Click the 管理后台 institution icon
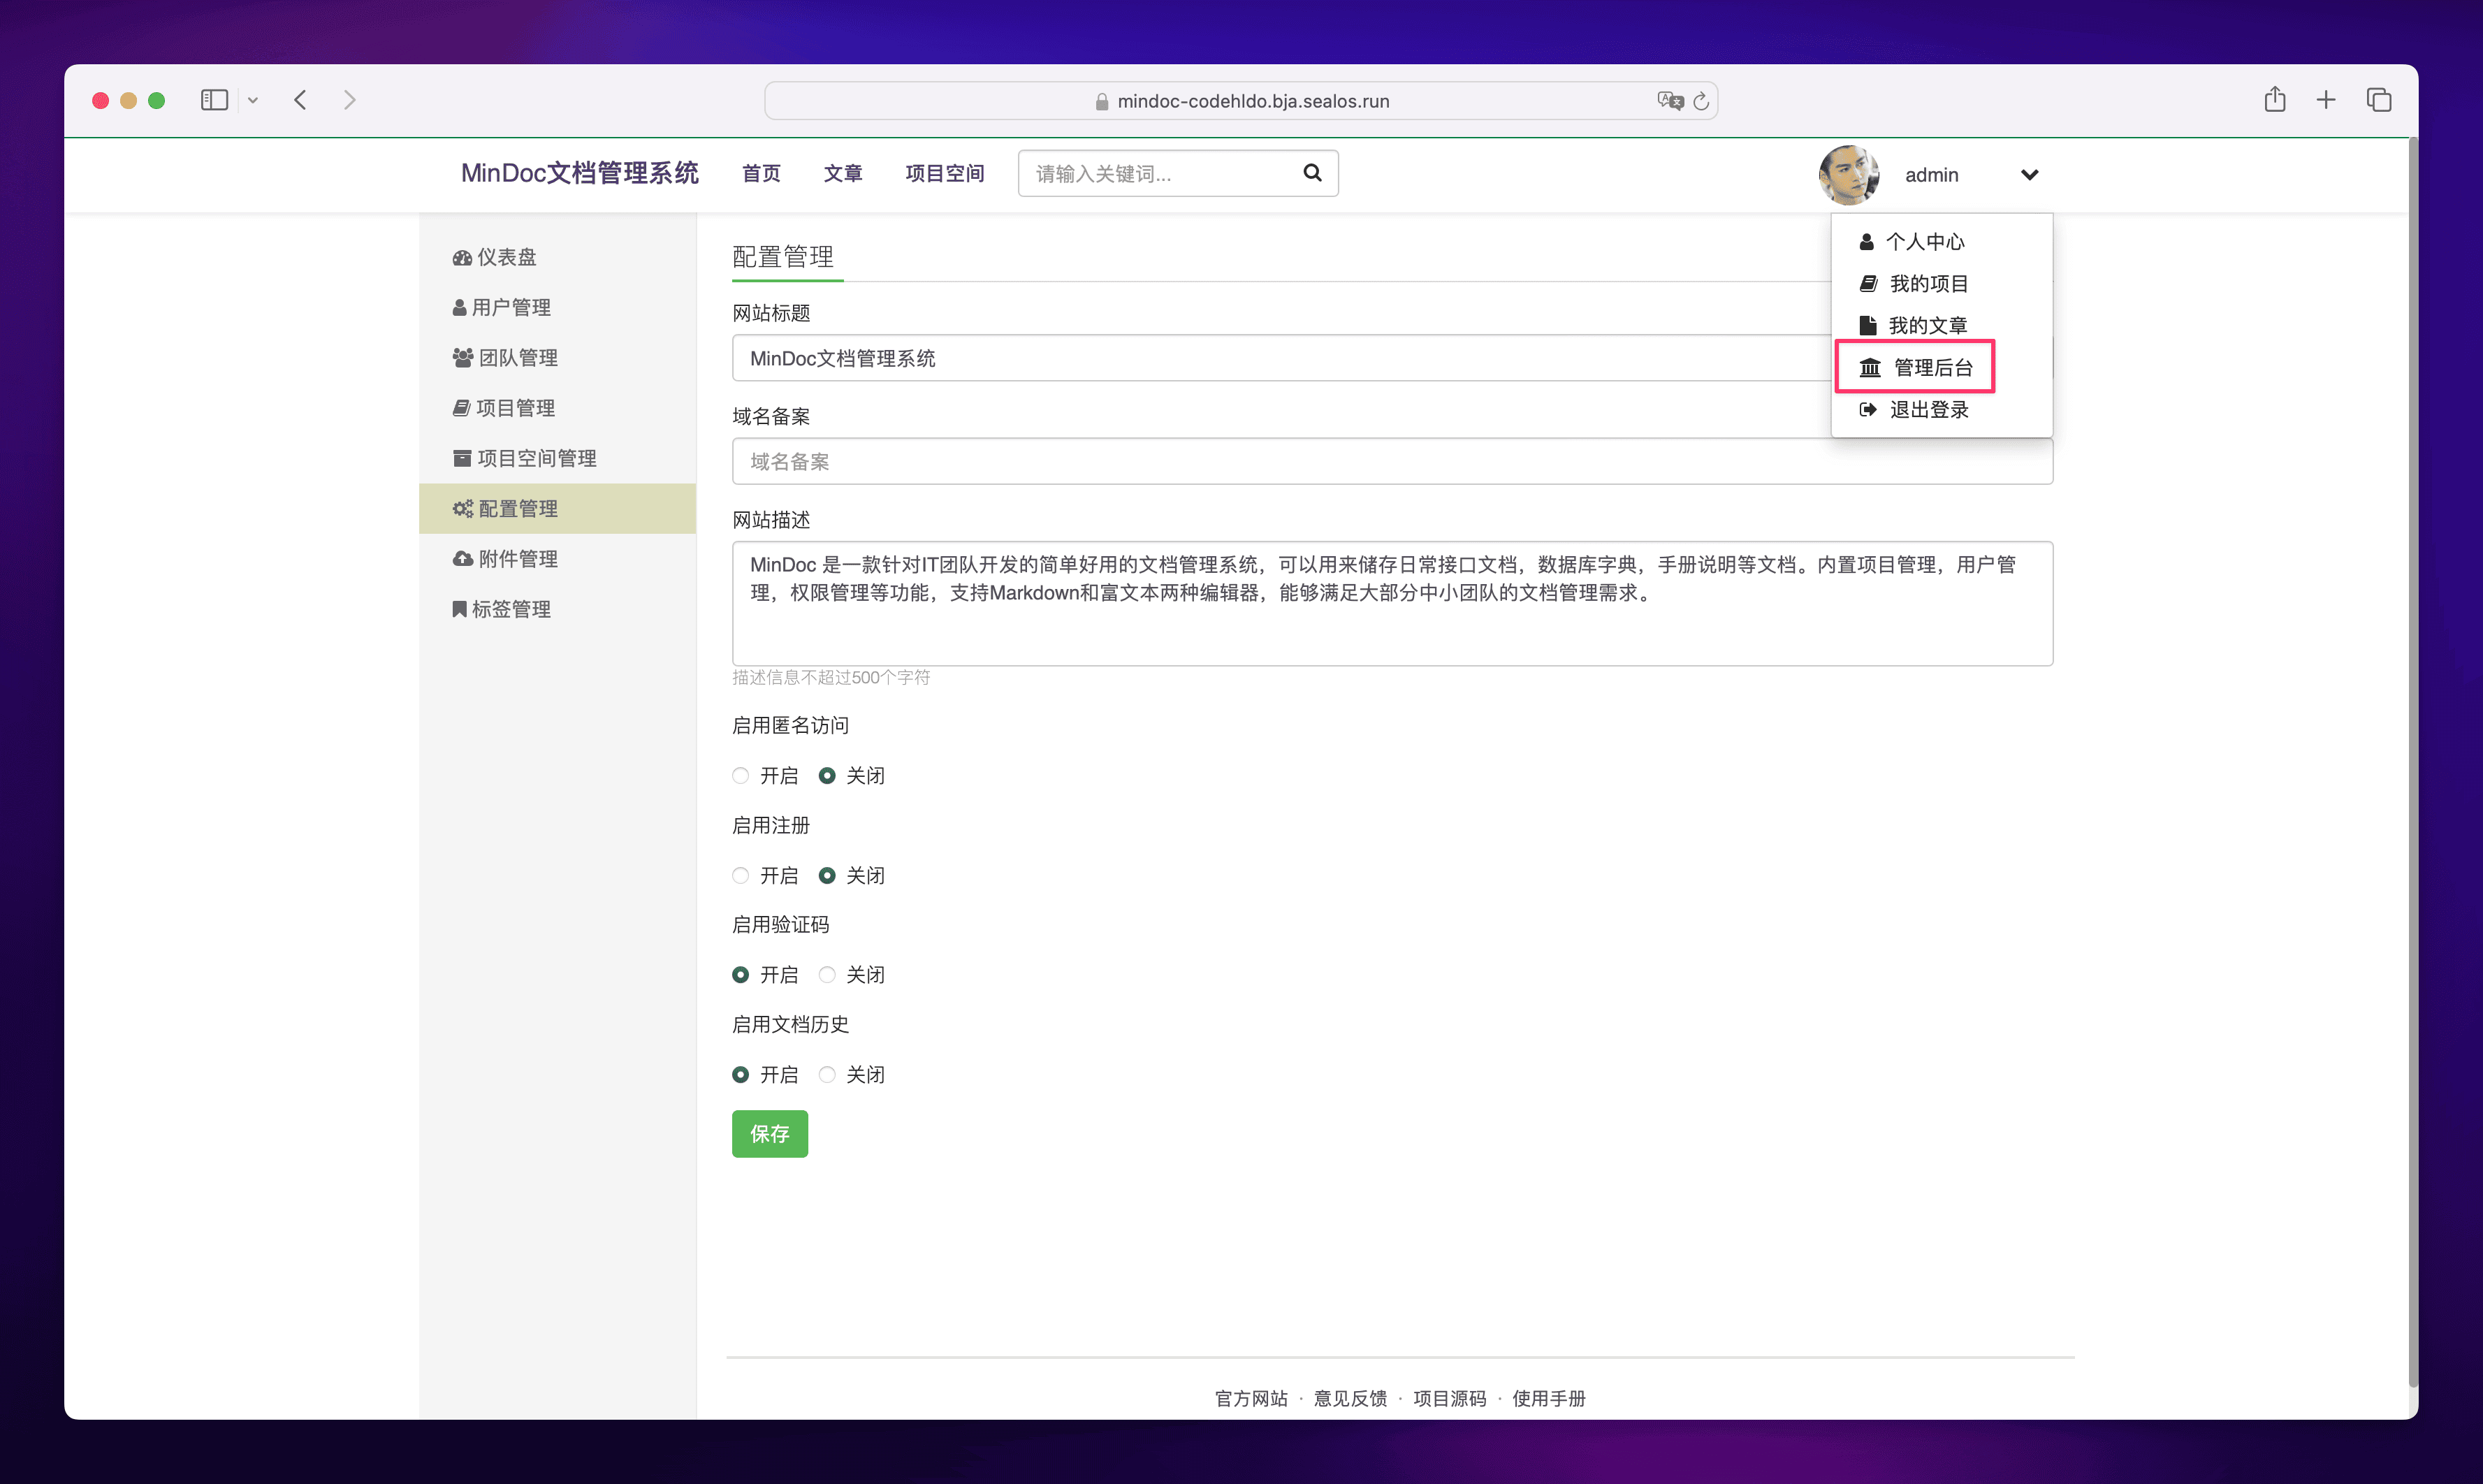 click(1869, 368)
